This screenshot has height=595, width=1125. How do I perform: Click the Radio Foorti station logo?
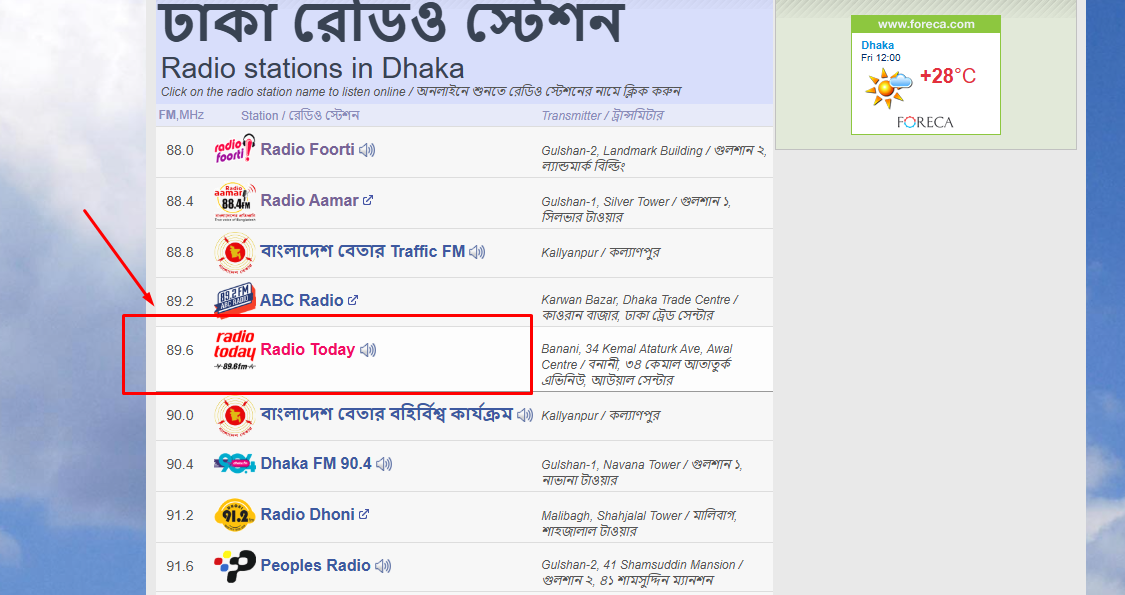[234, 148]
